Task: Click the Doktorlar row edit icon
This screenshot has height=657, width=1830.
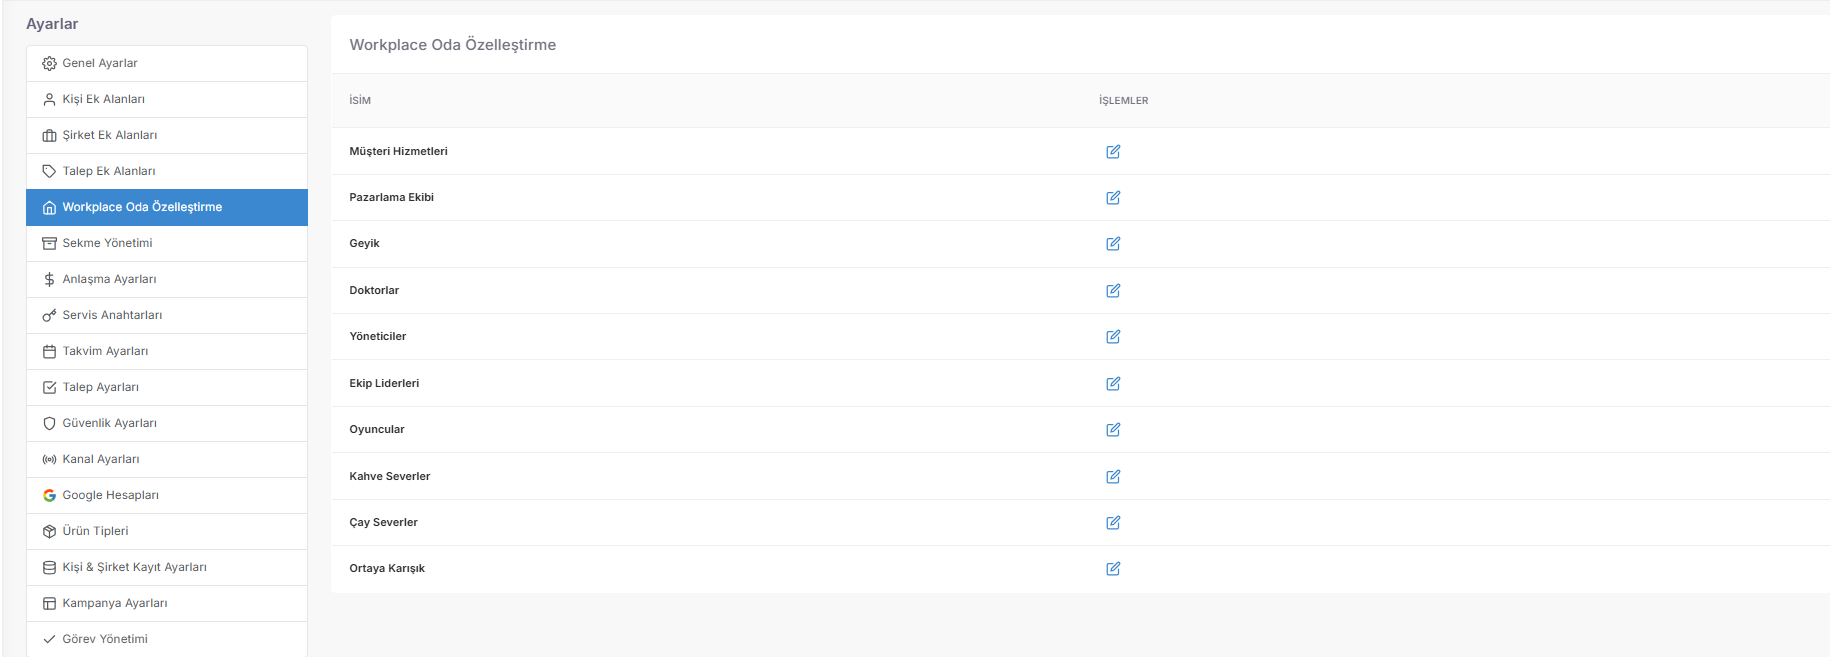Action: pyautogui.click(x=1113, y=291)
